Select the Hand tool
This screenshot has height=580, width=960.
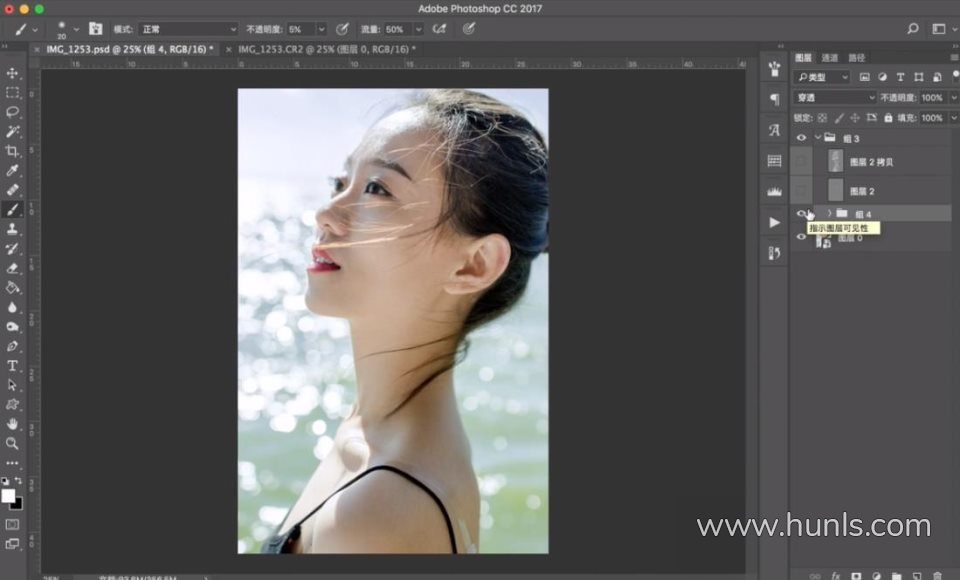click(12, 424)
